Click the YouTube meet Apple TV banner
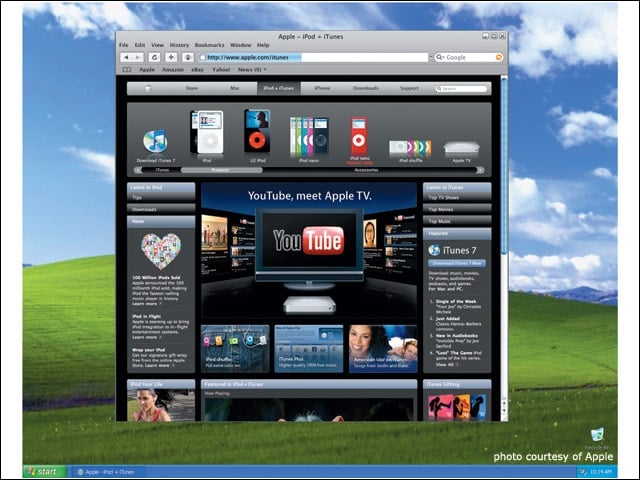Screen dimensions: 640x480 (309, 251)
